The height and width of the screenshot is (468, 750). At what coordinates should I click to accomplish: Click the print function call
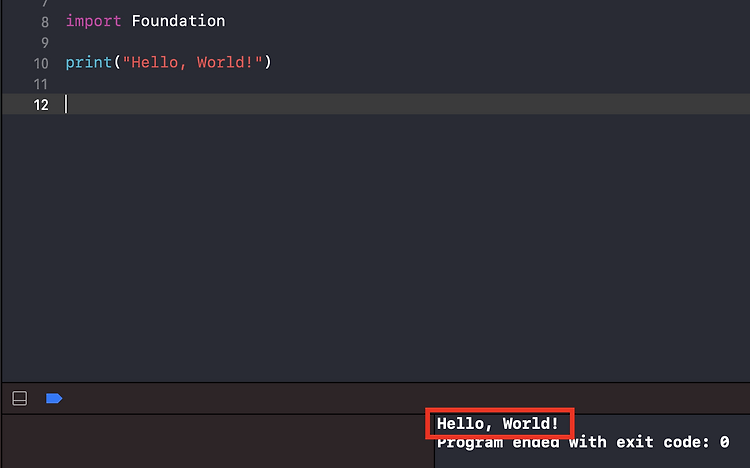(x=88, y=63)
